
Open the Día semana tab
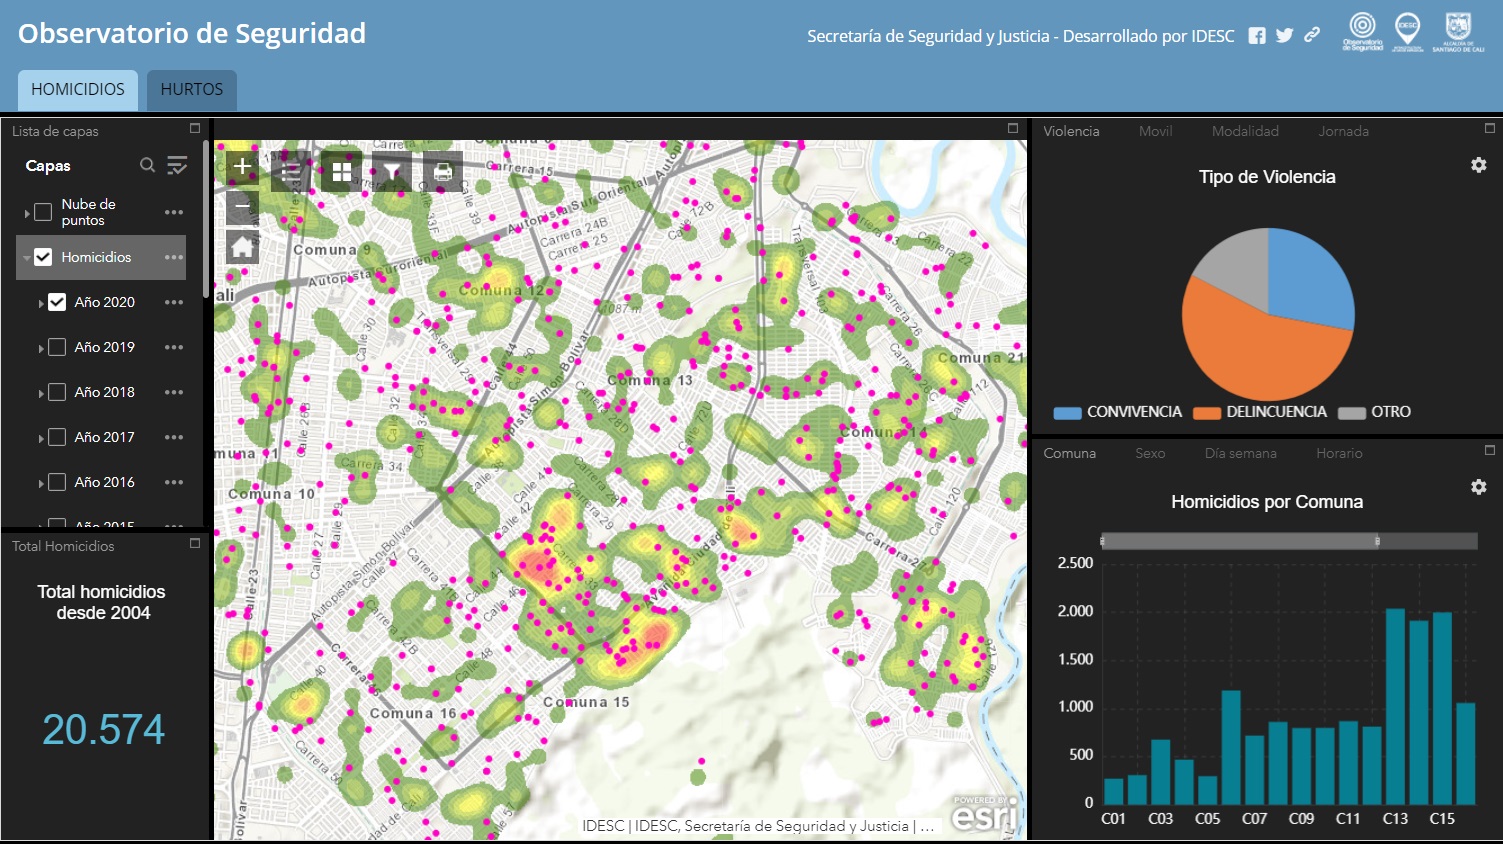pos(1240,453)
